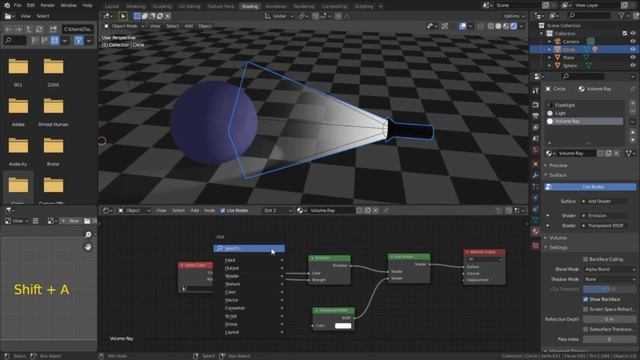Screen dimensions: 640x360
Task: Click the Transparent BSDF shader input field
Action: click(x=605, y=226)
